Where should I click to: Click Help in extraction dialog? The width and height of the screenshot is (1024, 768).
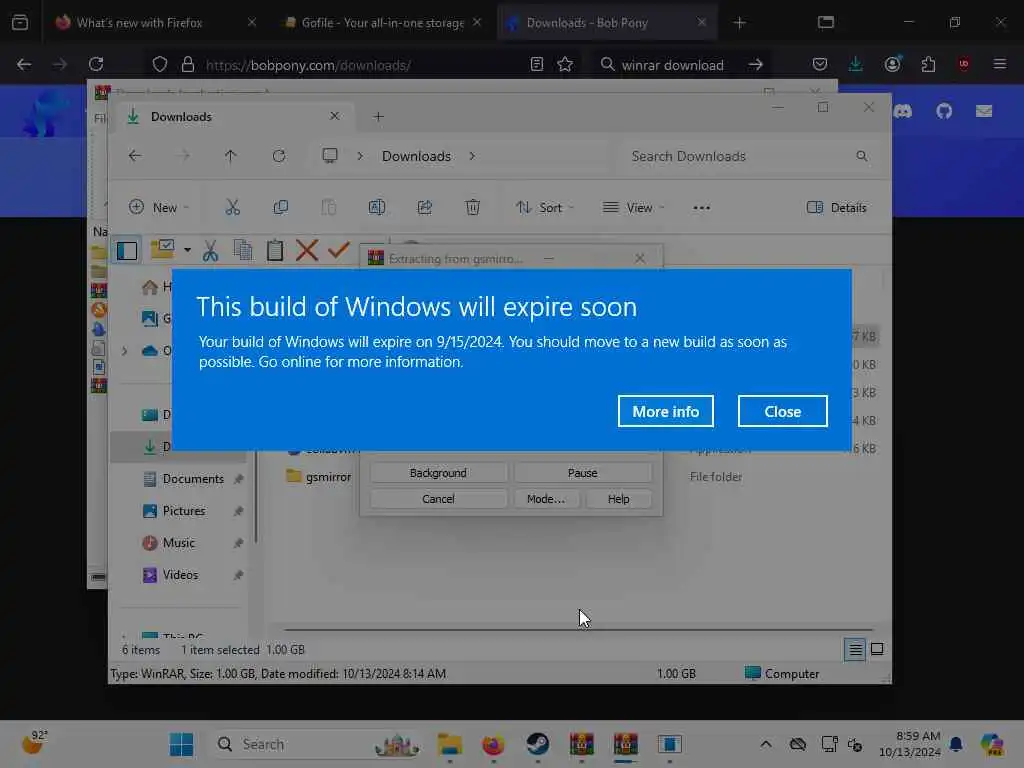618,499
